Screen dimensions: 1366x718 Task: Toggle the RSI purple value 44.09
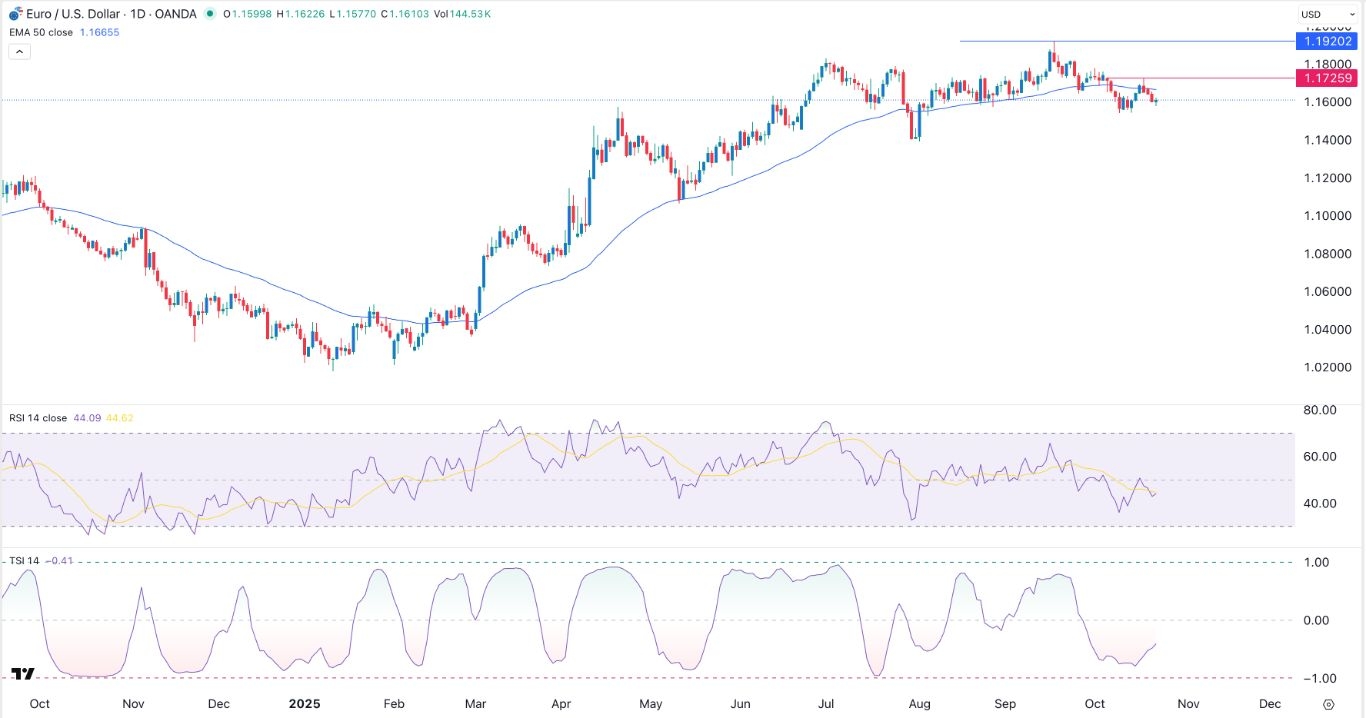point(88,417)
